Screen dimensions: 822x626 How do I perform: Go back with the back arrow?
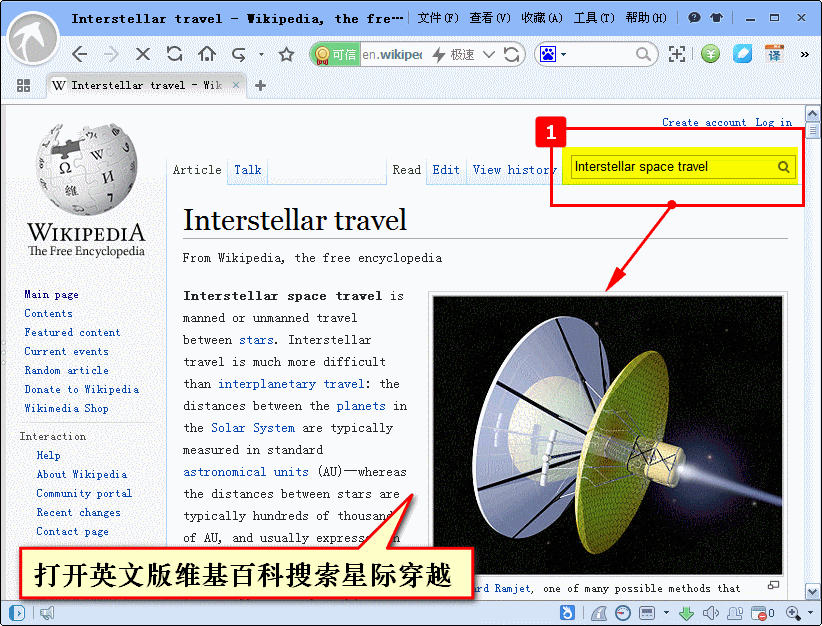pos(80,53)
